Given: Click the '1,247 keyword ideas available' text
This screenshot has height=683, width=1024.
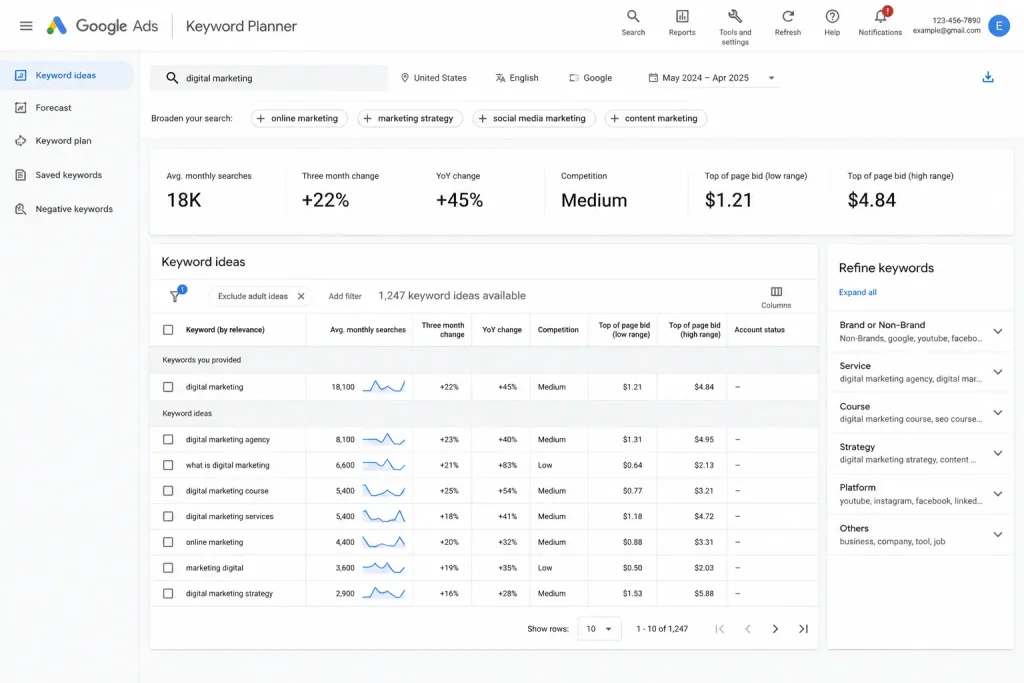Looking at the screenshot, I should click(x=452, y=296).
